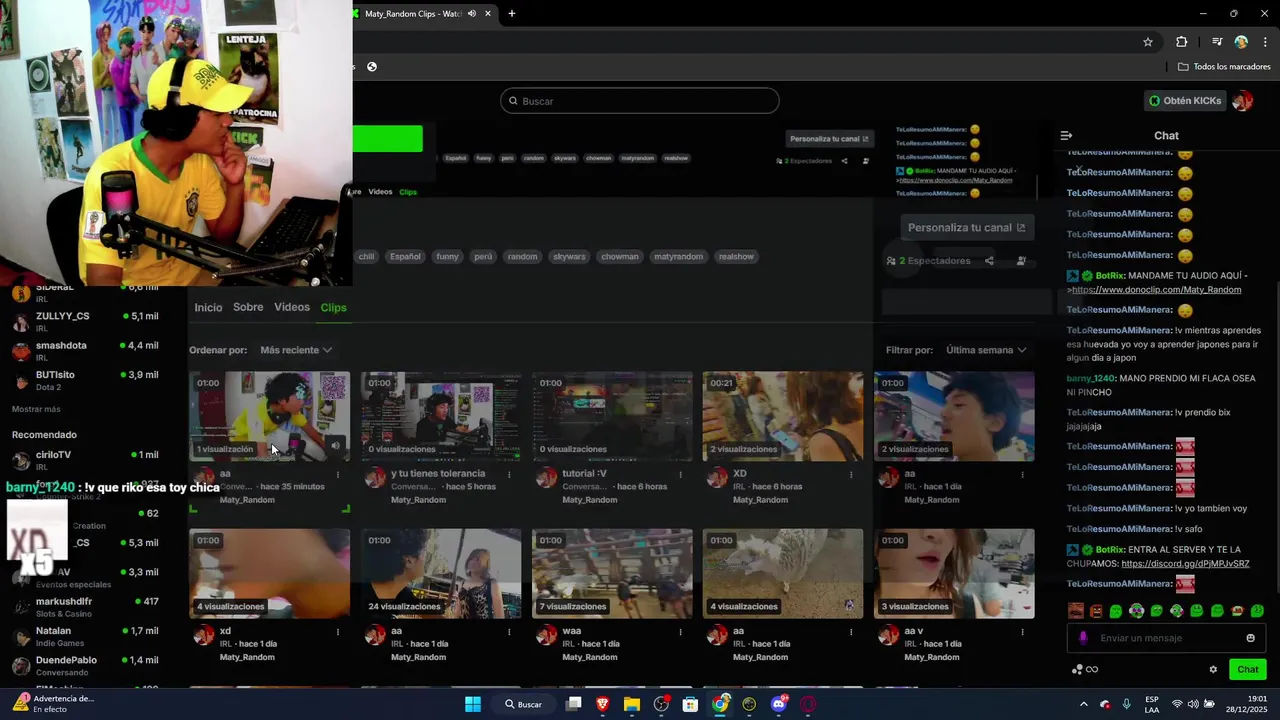Open the browser extensions puzzle icon
The height and width of the screenshot is (720, 1280).
1181,42
